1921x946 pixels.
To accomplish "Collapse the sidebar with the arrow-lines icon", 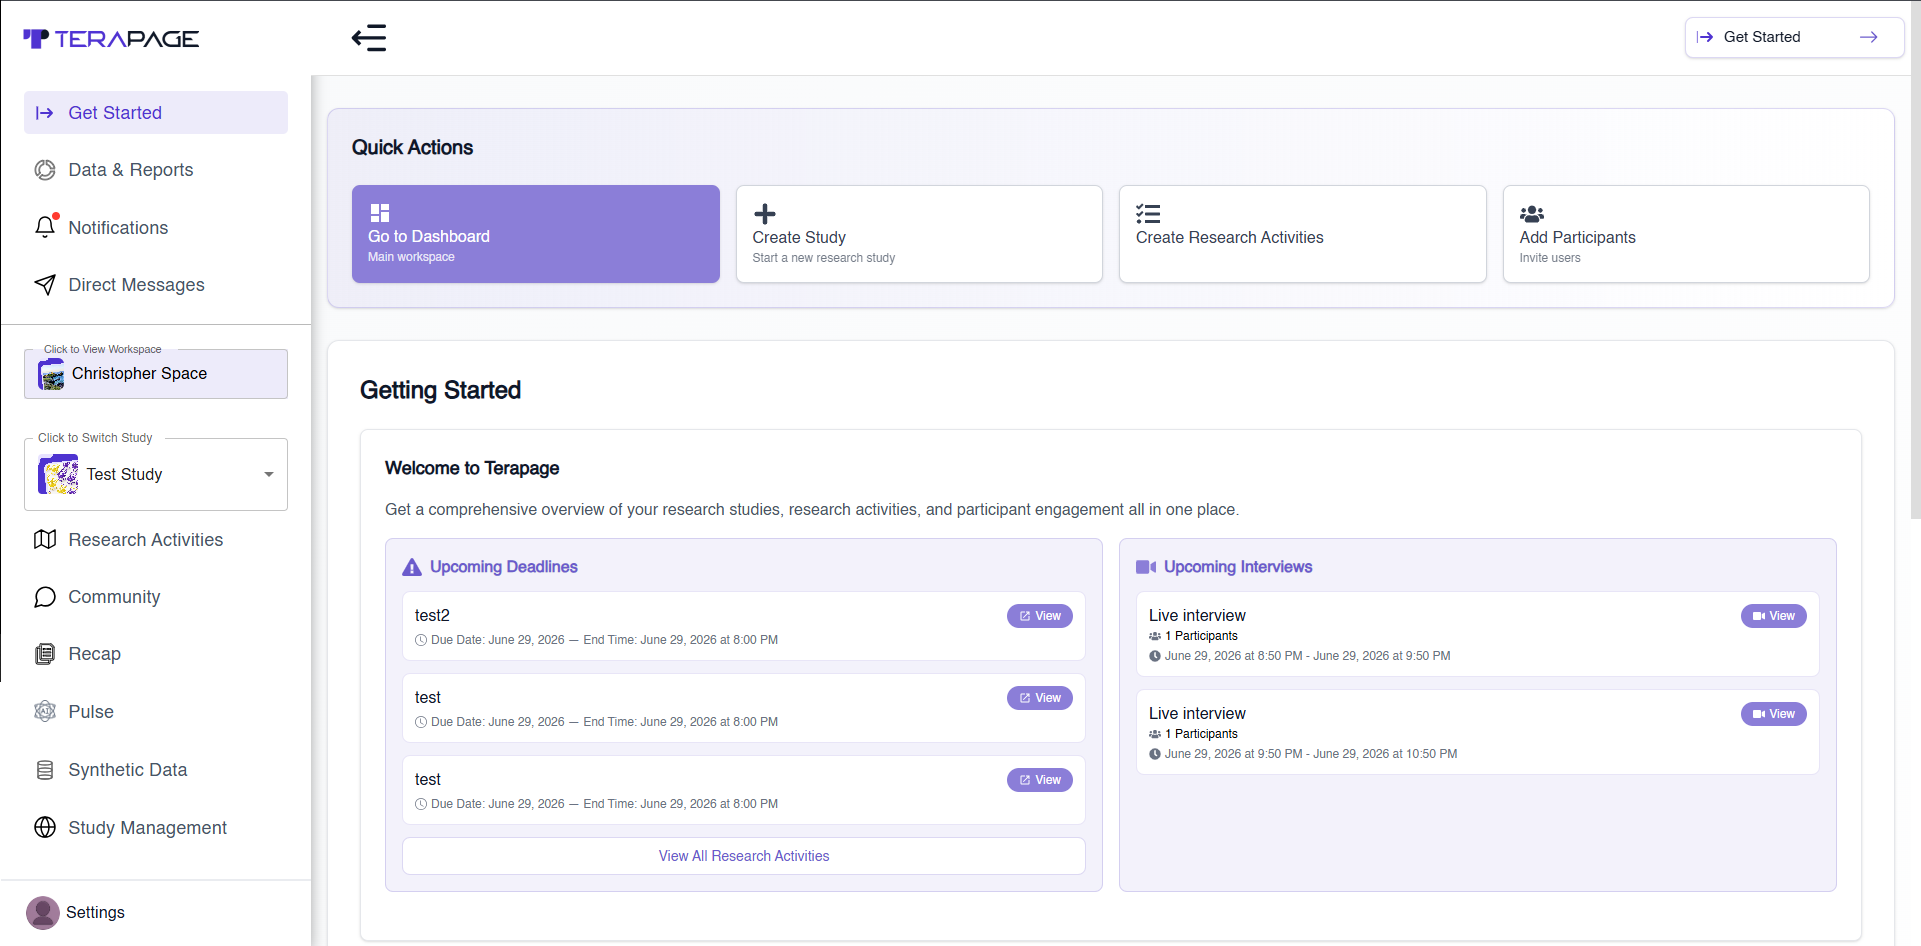I will point(369,38).
